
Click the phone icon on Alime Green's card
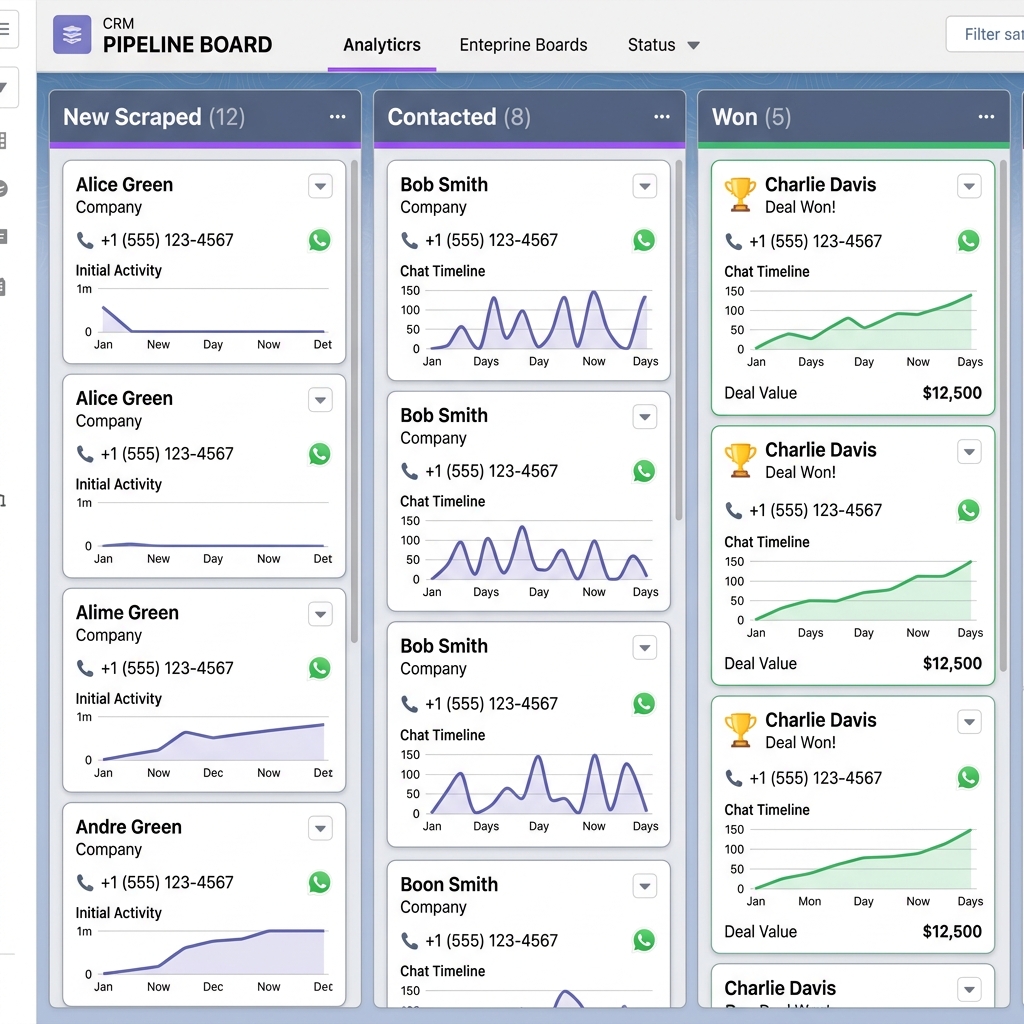85,668
